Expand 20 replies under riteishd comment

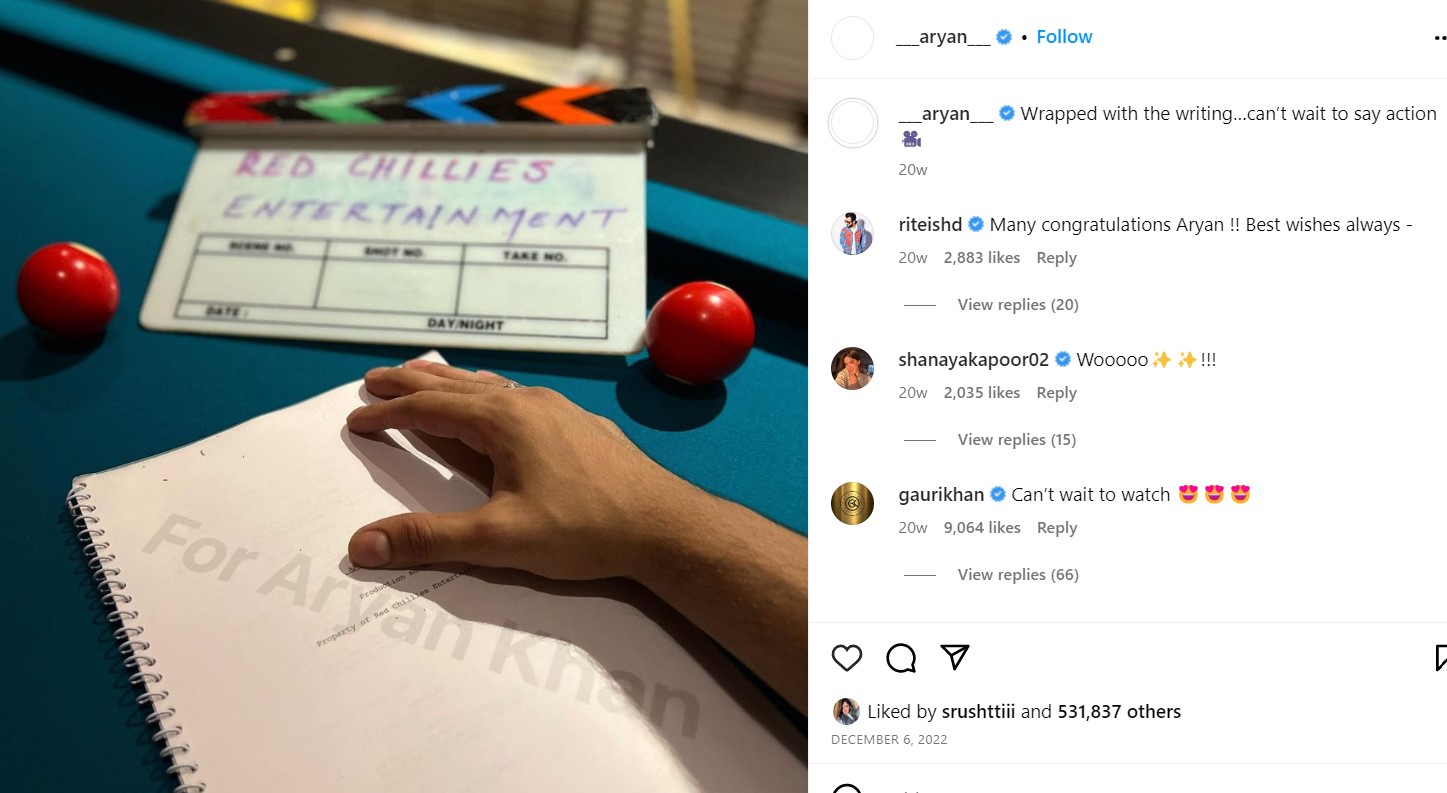[x=1018, y=305]
